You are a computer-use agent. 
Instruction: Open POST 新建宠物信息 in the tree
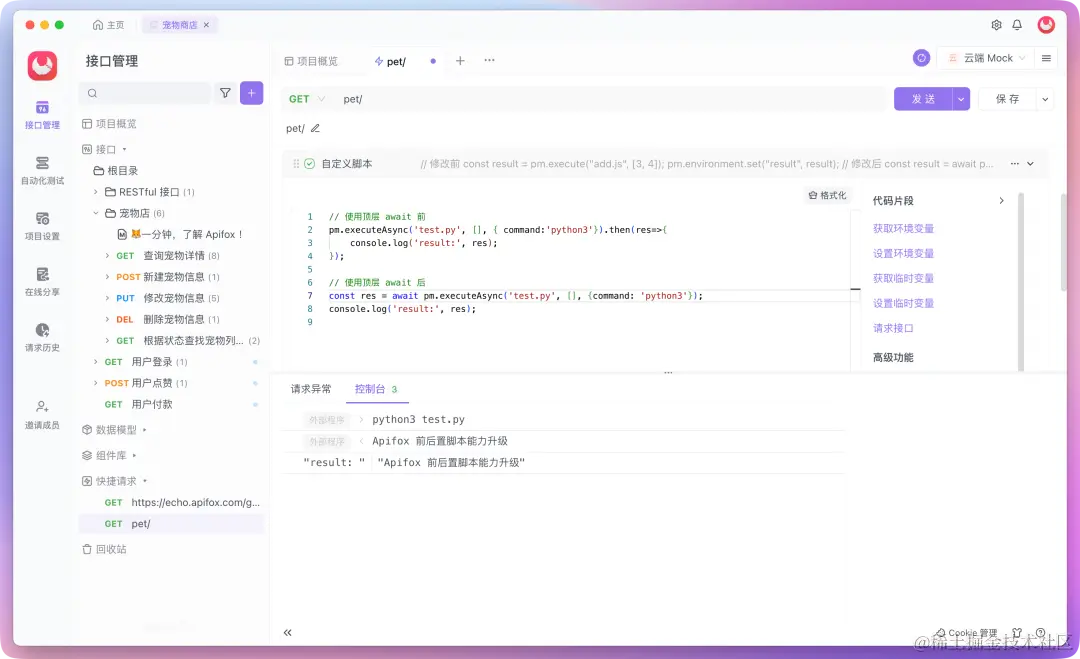[x=166, y=277]
